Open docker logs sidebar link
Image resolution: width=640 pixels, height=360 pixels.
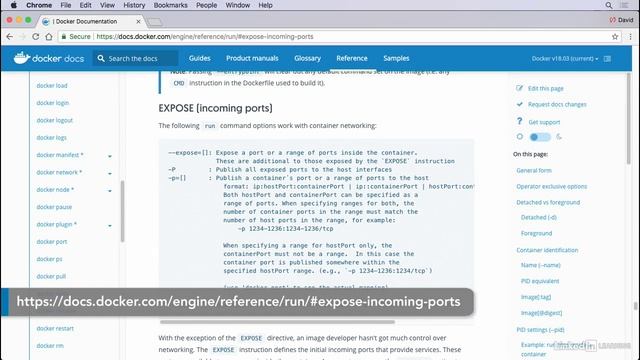tap(51, 138)
